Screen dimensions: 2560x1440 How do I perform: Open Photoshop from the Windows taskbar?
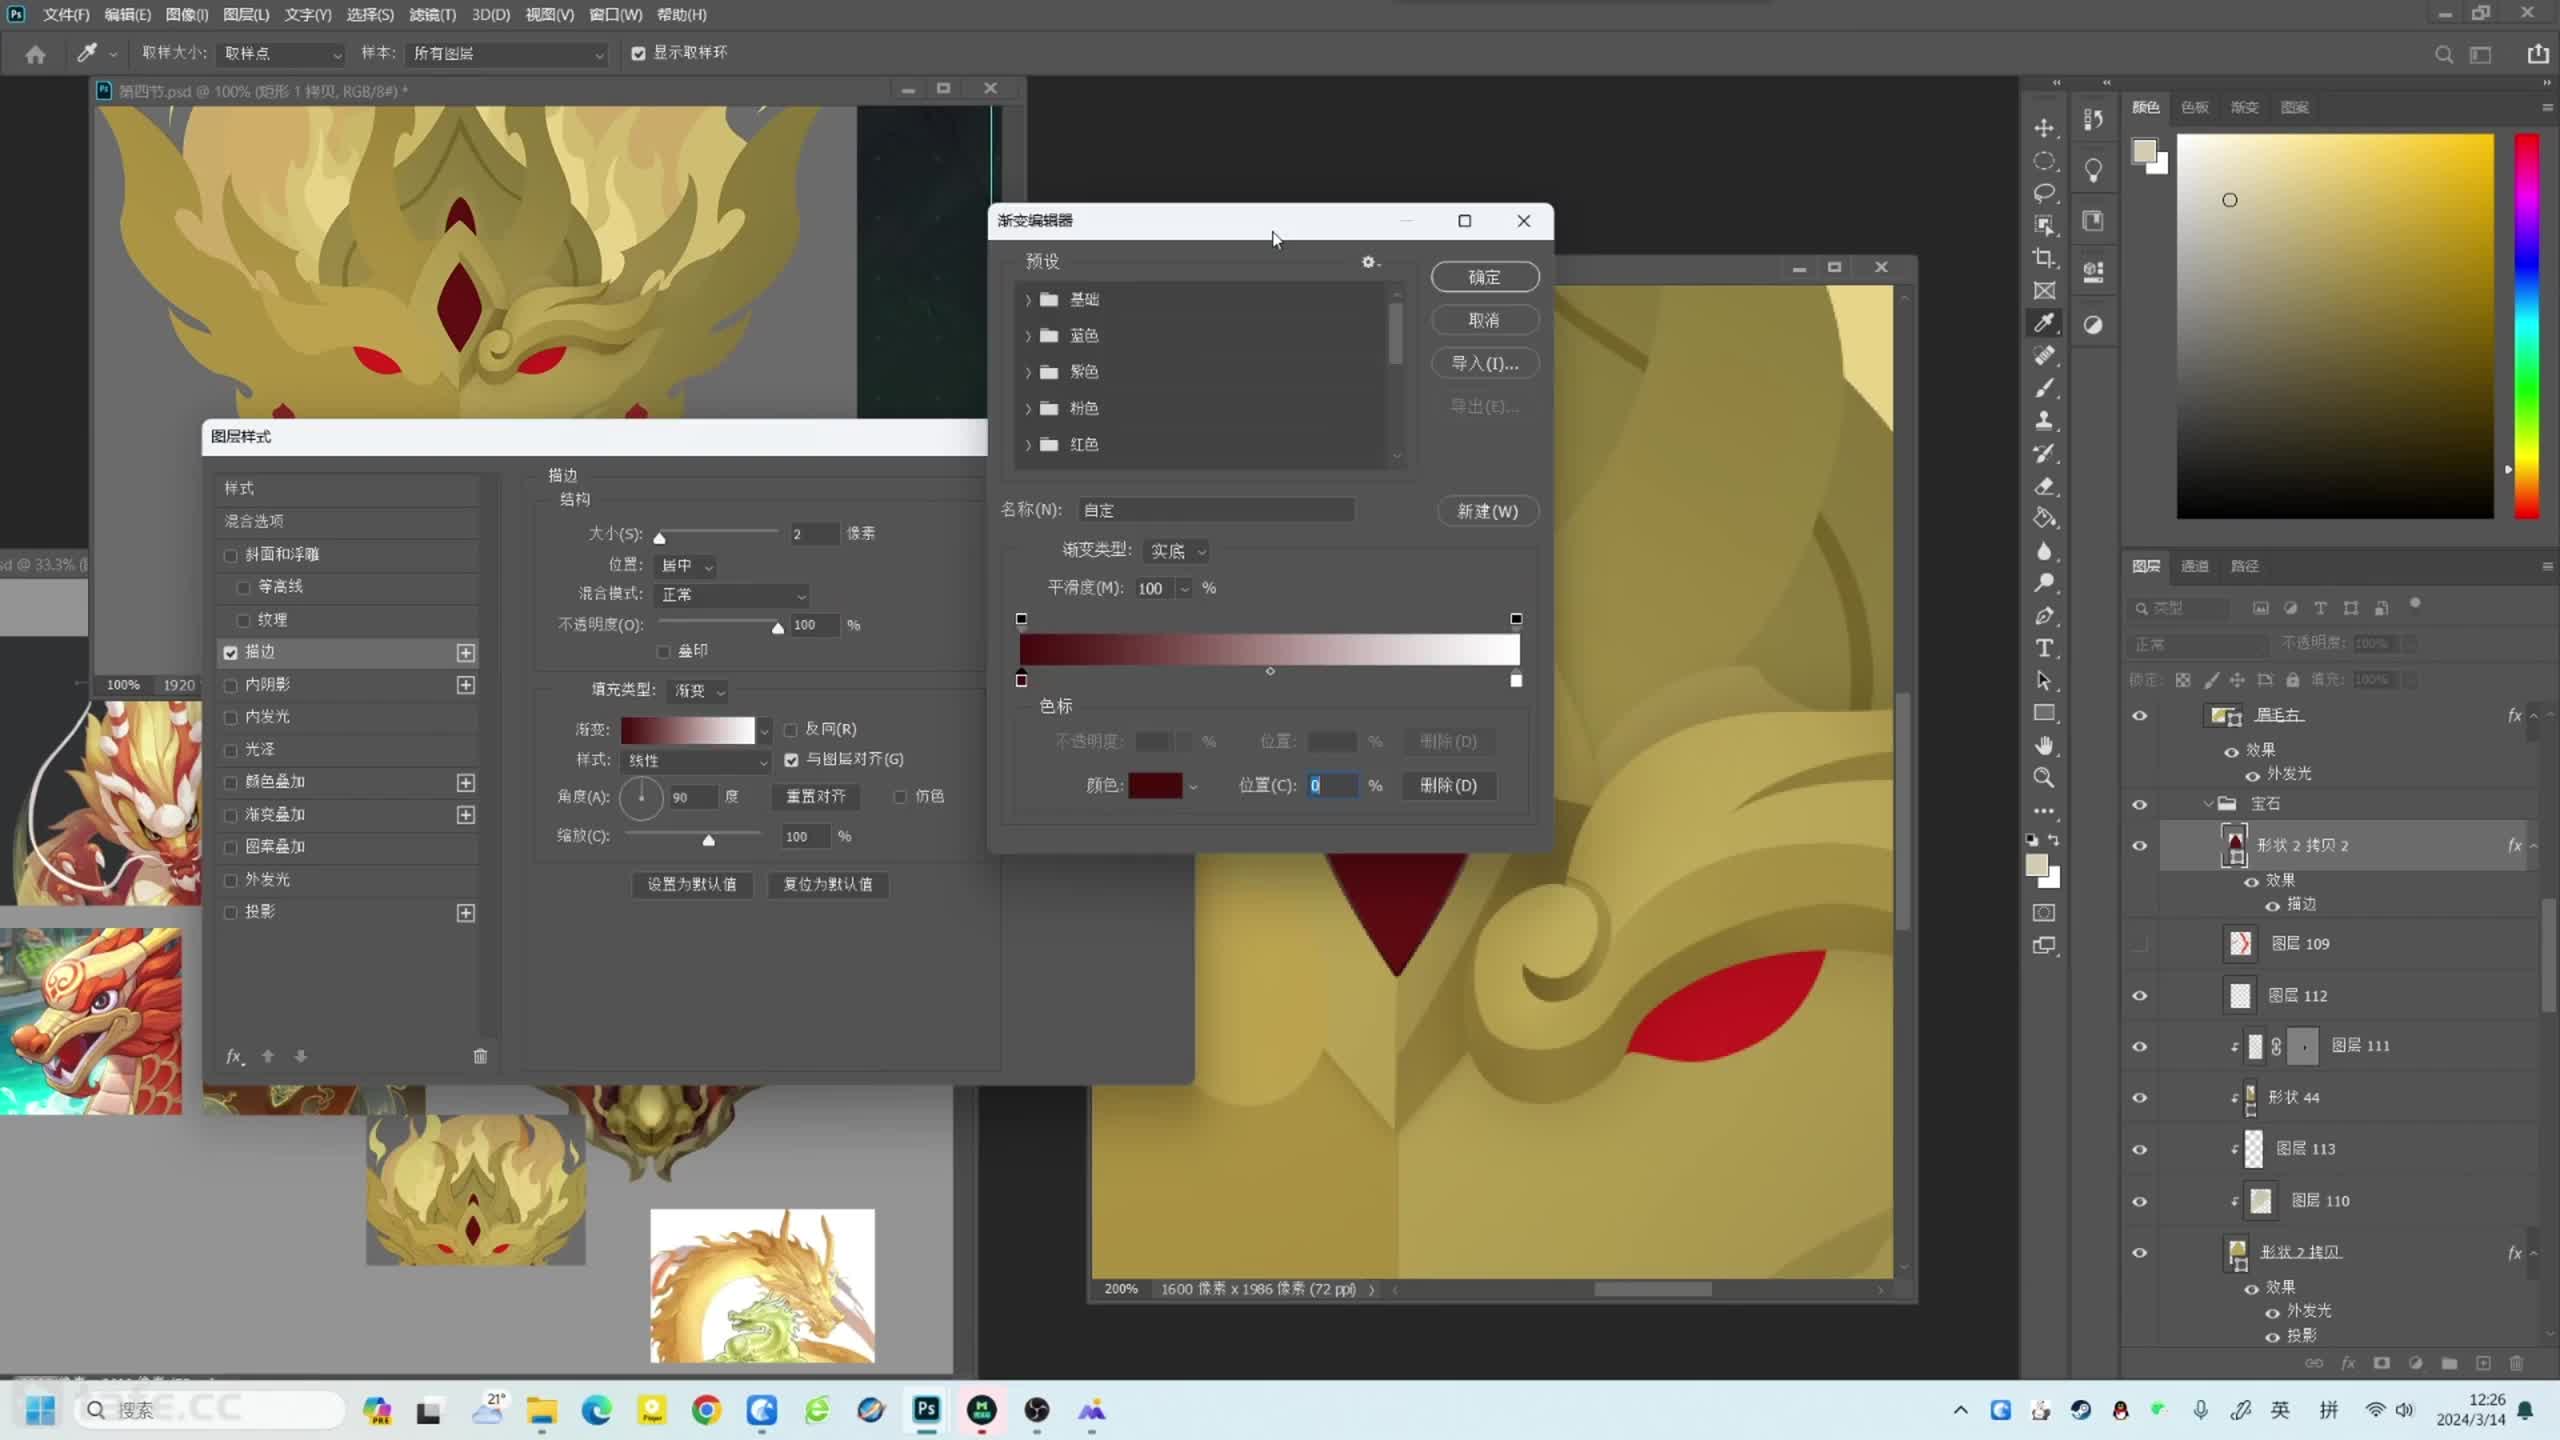point(926,1410)
